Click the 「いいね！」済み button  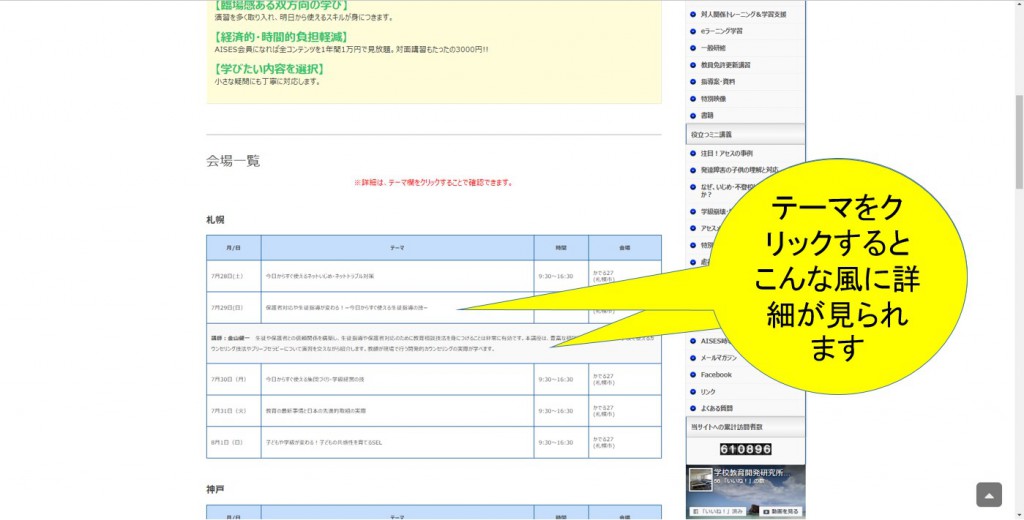point(716,512)
